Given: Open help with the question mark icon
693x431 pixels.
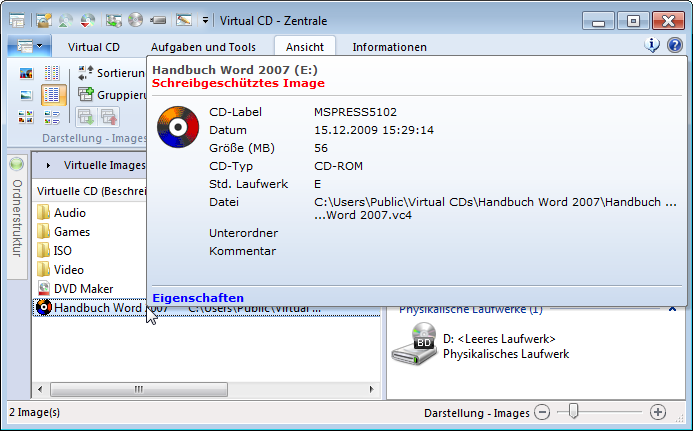Looking at the screenshot, I should [675, 45].
